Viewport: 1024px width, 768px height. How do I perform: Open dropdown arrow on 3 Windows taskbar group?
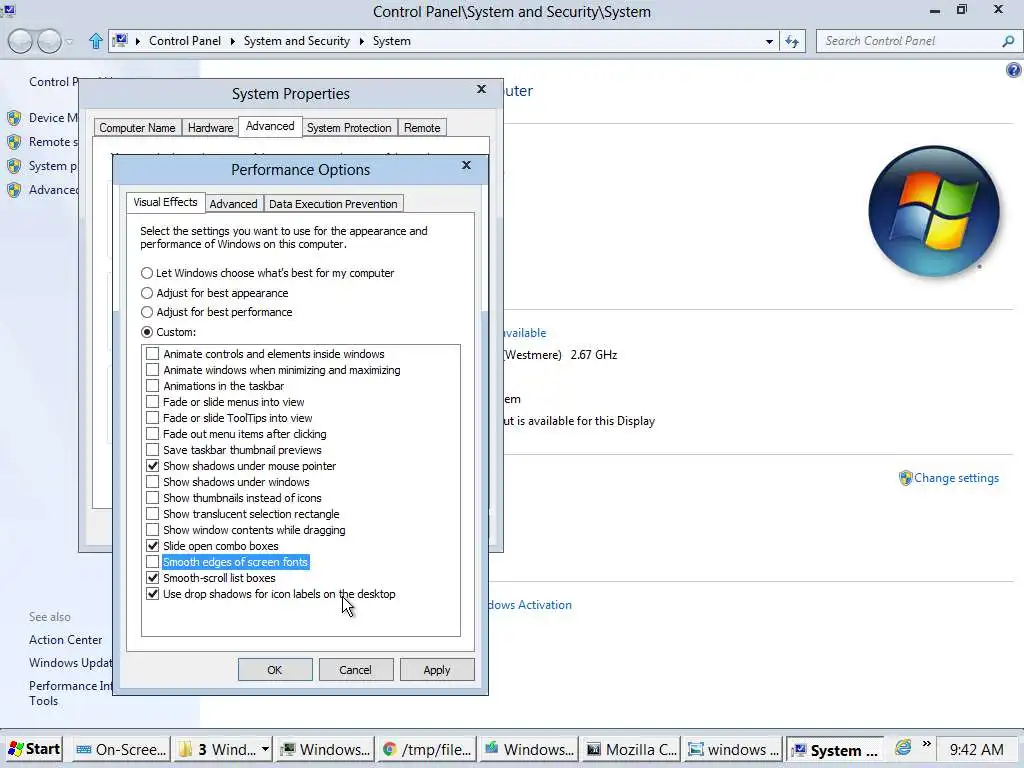click(265, 750)
